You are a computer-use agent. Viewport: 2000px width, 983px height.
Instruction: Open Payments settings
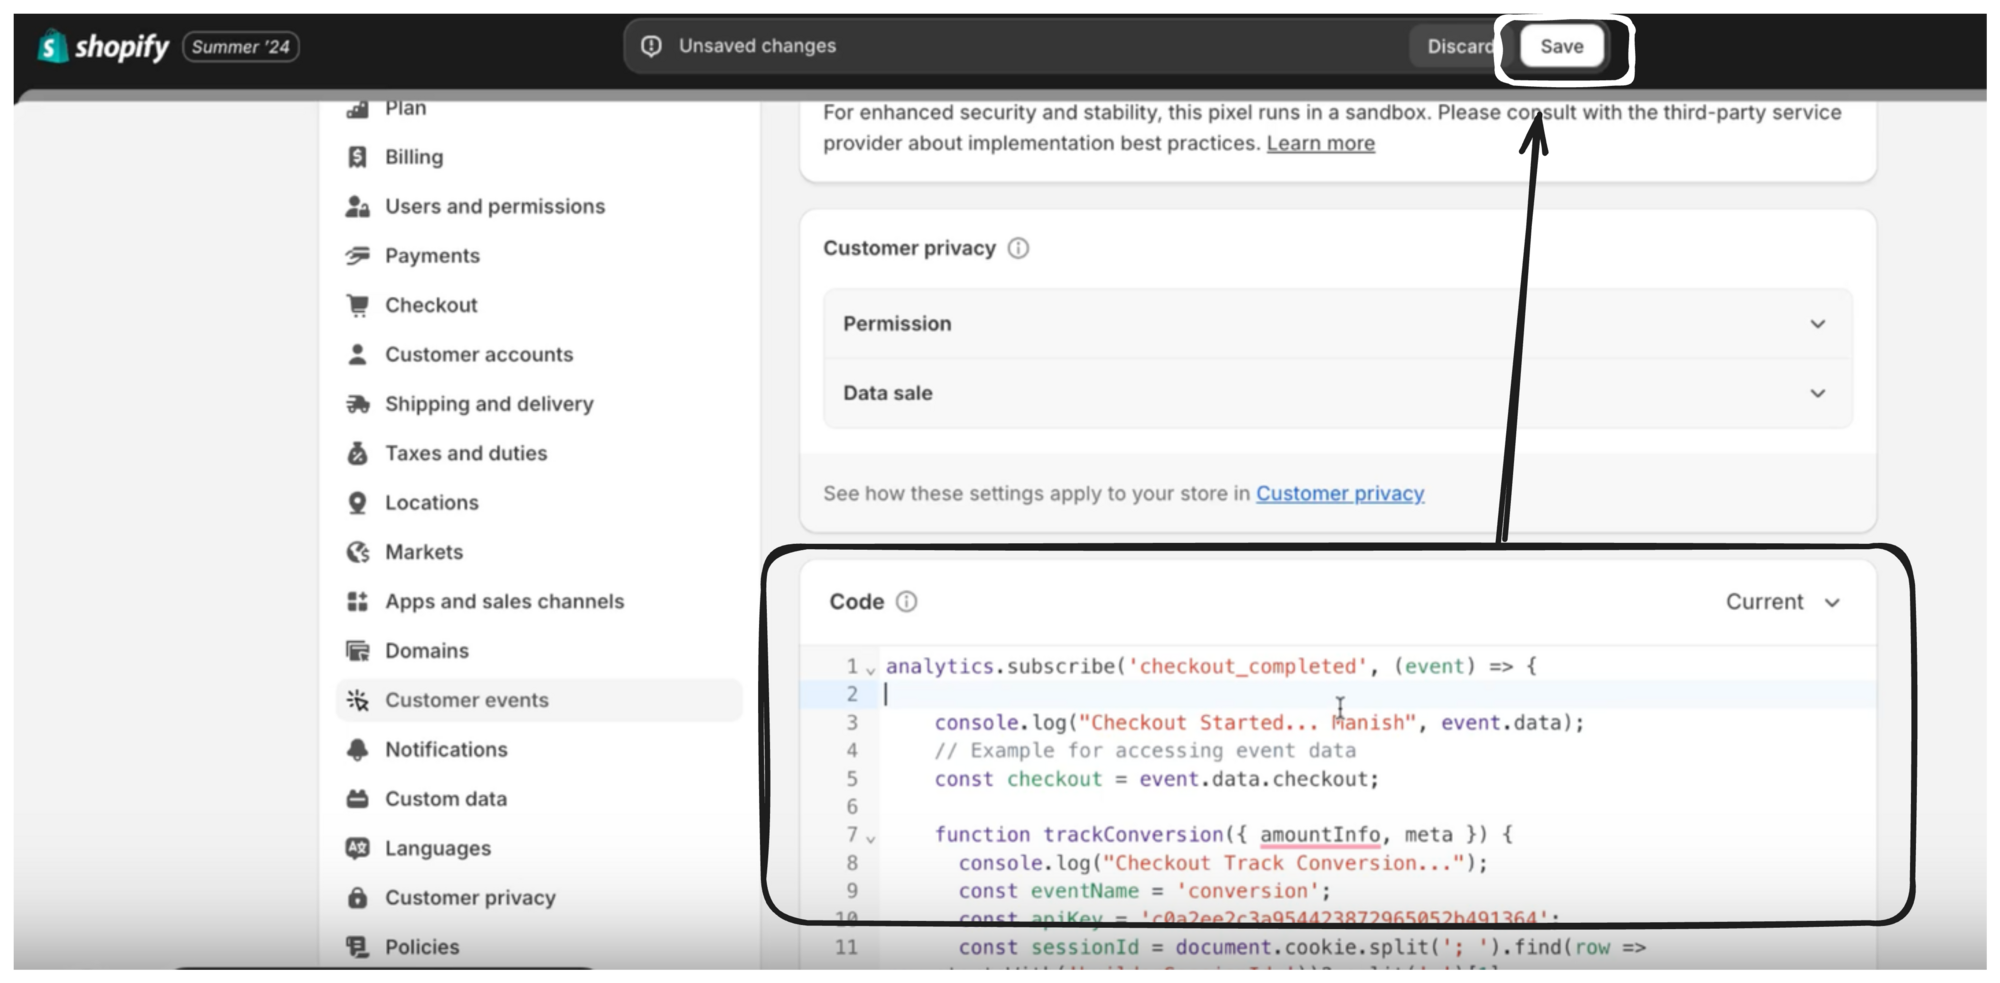[433, 256]
